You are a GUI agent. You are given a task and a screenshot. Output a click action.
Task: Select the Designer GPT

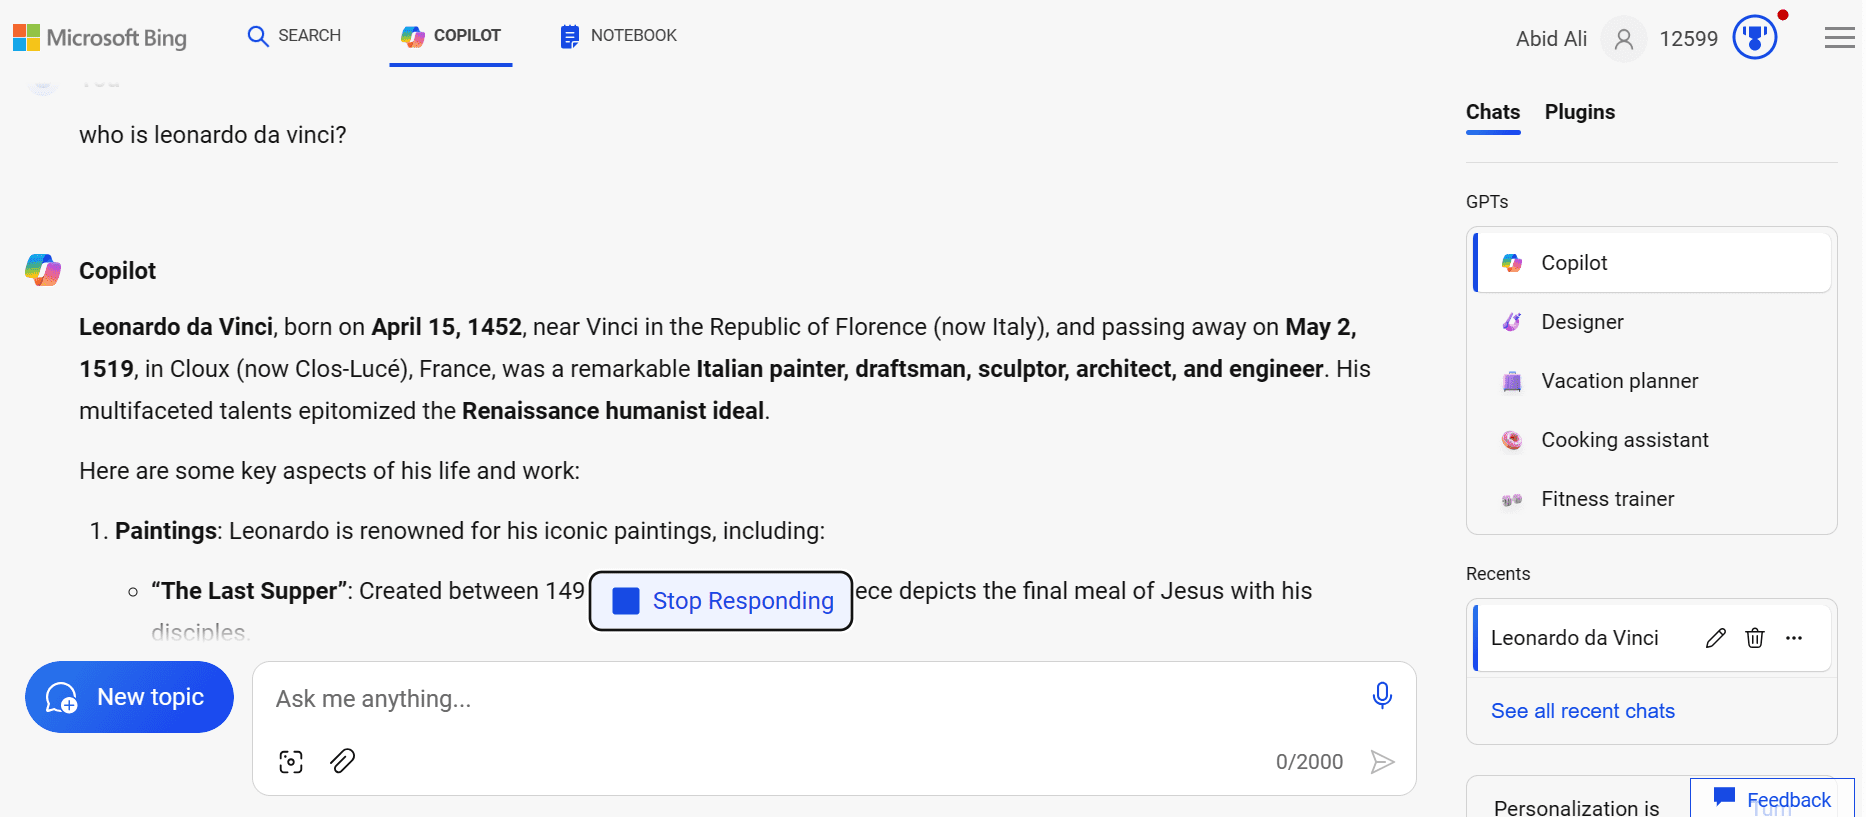(x=1581, y=322)
